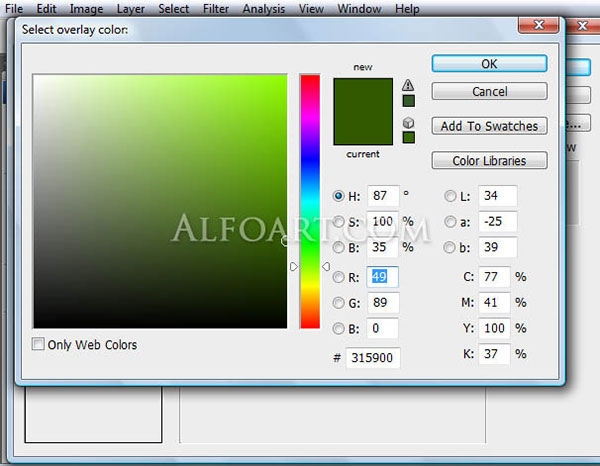Open Color Libraries

pos(489,161)
